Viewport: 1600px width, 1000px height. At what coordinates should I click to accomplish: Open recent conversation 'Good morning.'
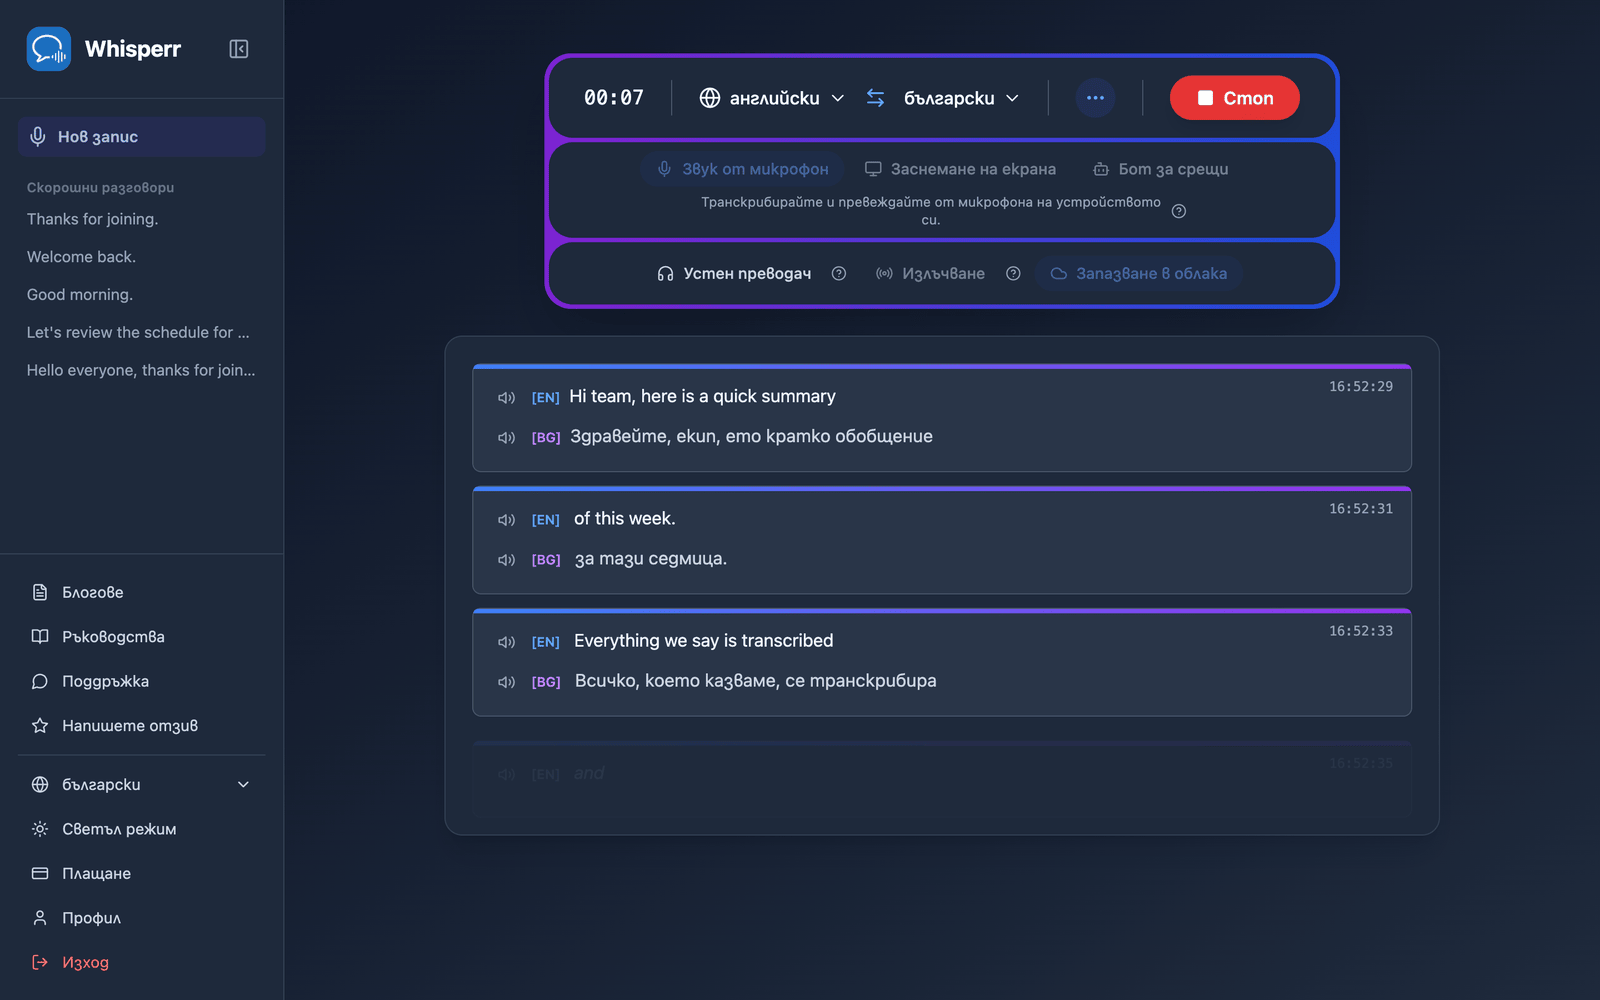(80, 295)
